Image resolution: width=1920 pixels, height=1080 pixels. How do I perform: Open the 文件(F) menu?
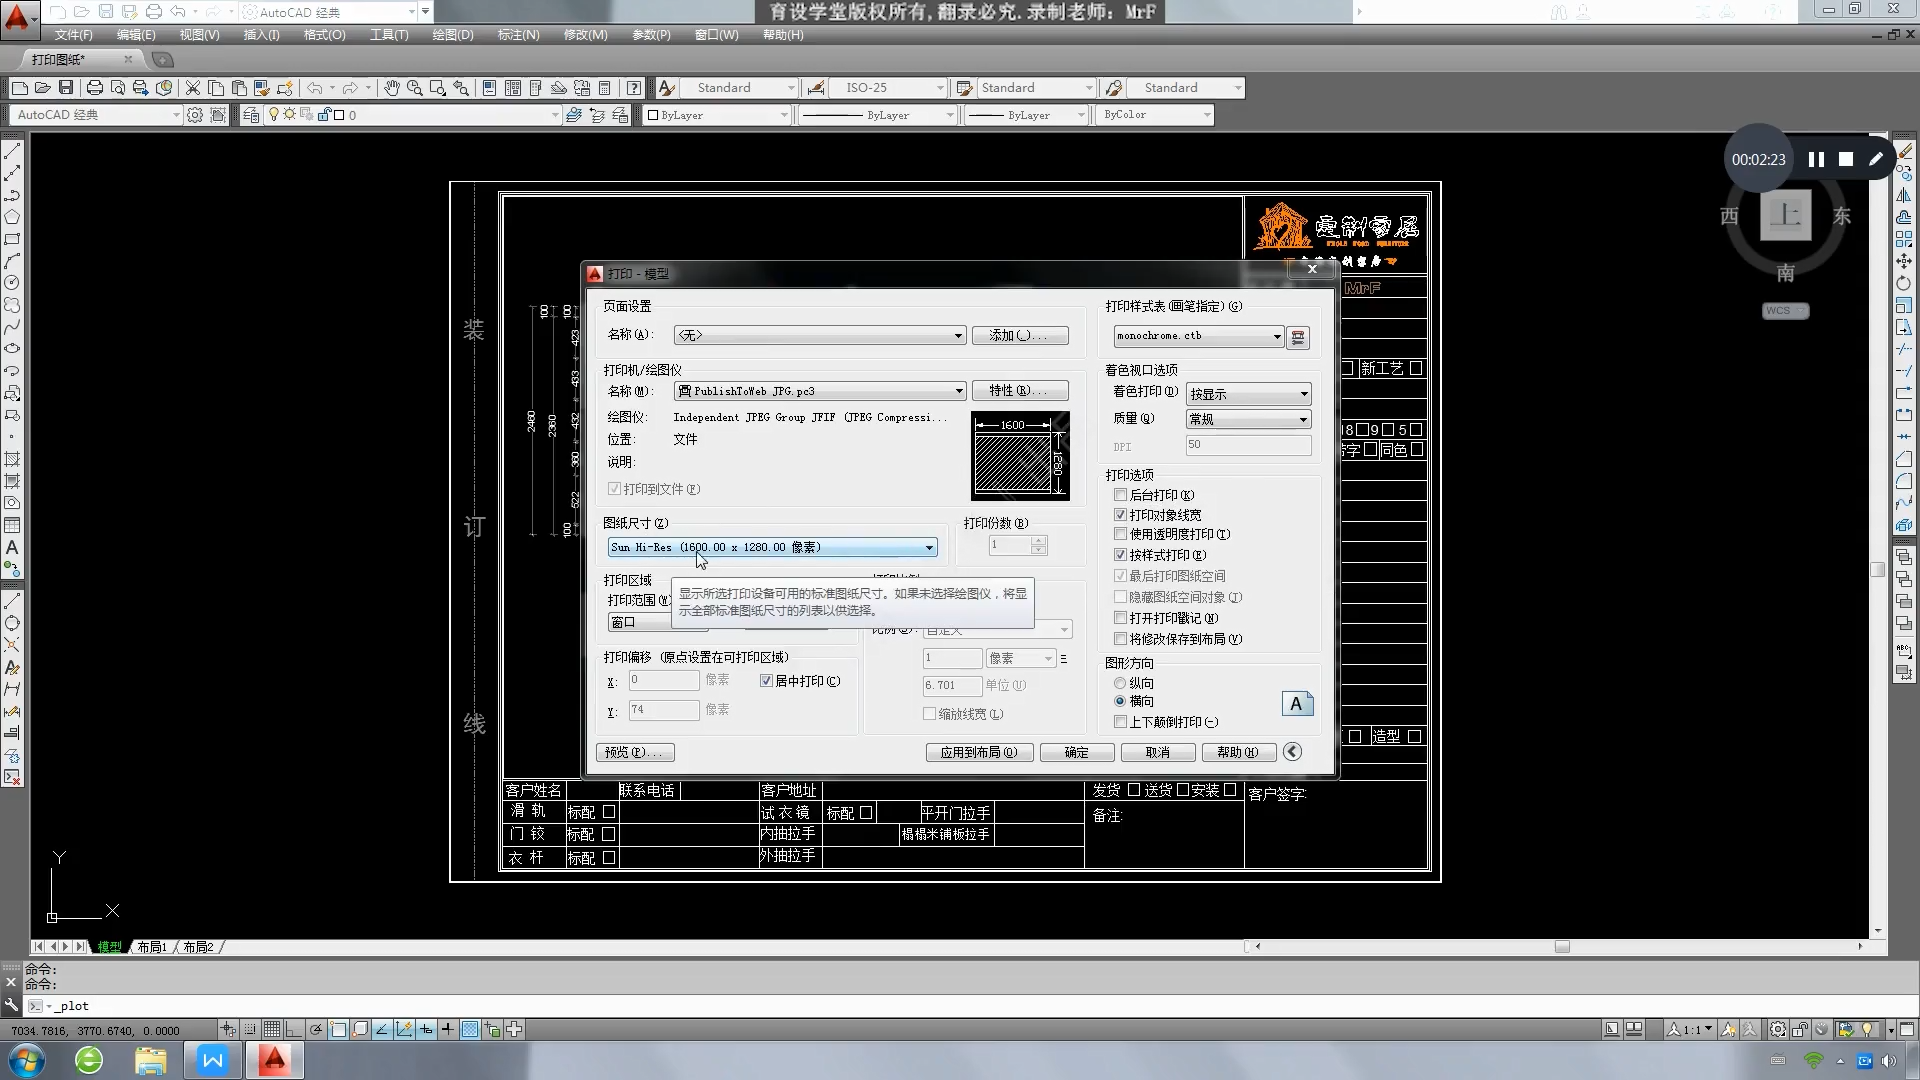(73, 35)
